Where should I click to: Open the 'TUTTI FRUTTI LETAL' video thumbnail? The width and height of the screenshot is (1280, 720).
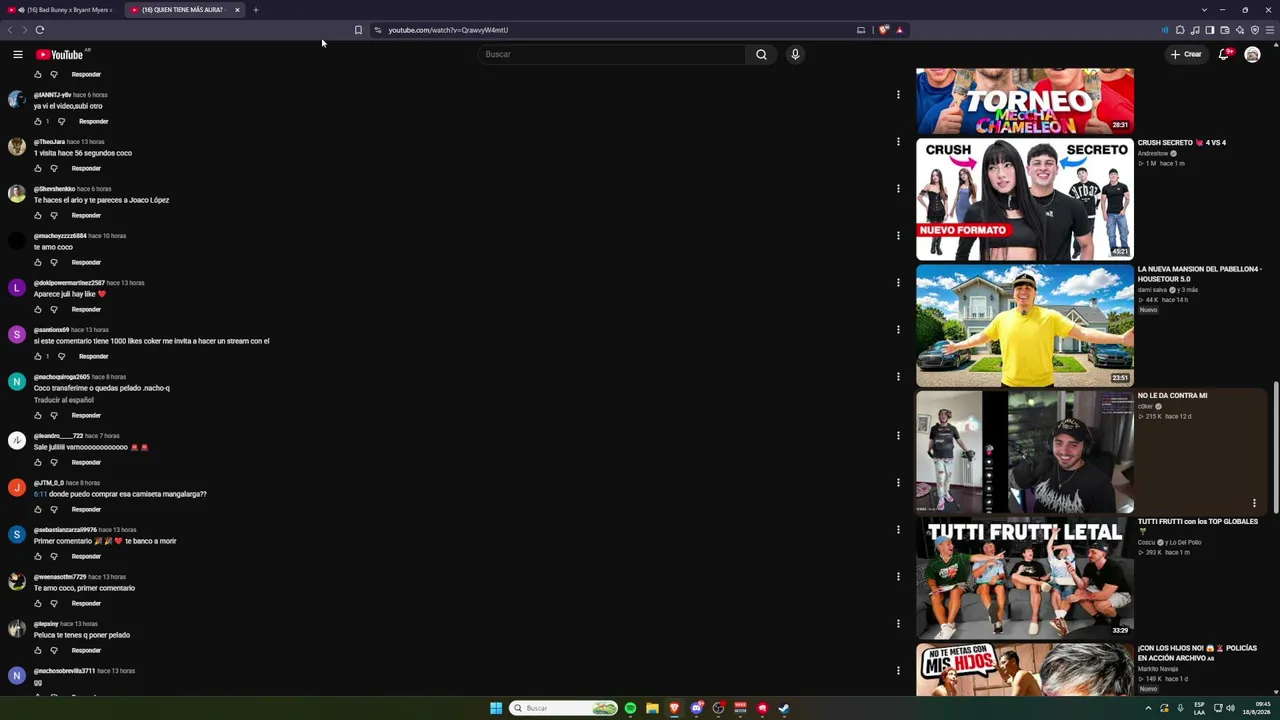pyautogui.click(x=1025, y=577)
